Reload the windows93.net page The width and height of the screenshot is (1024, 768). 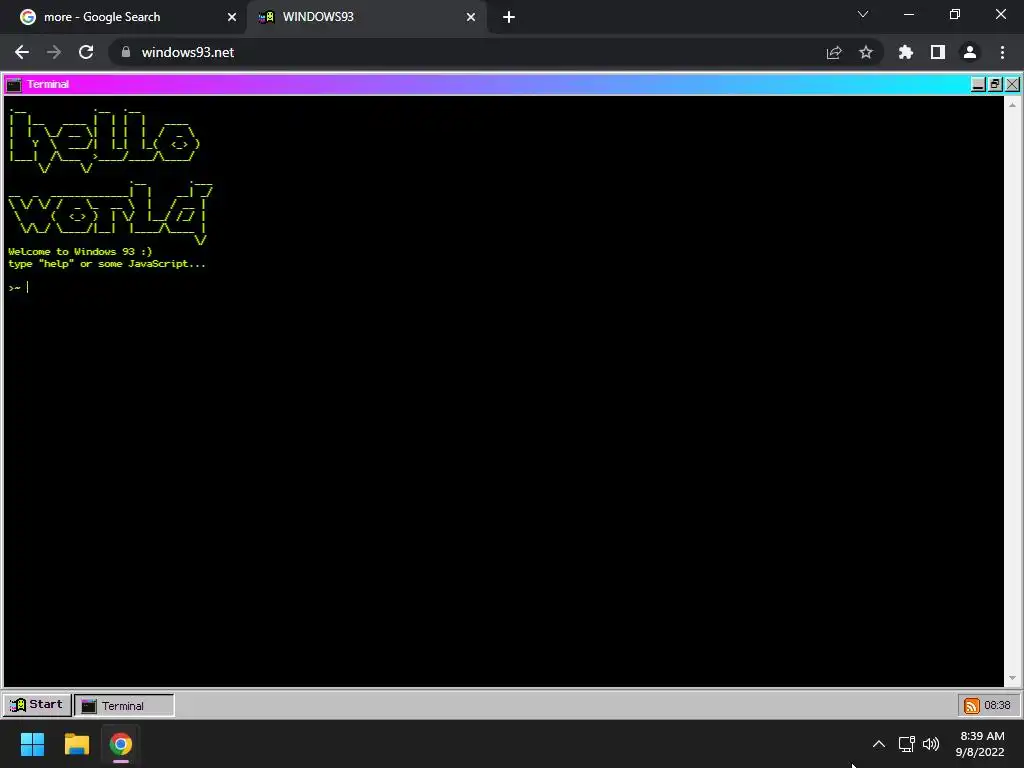[86, 52]
